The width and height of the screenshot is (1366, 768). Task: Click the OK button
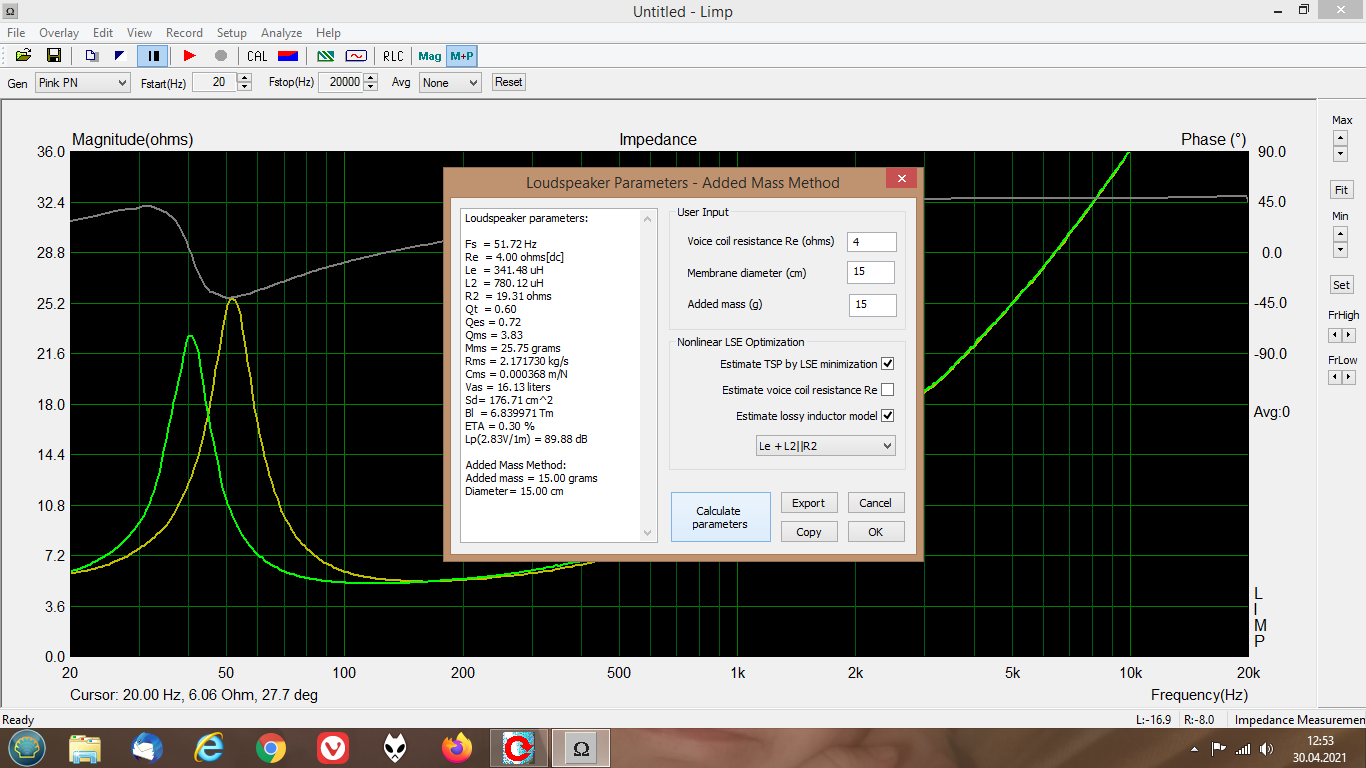876,532
